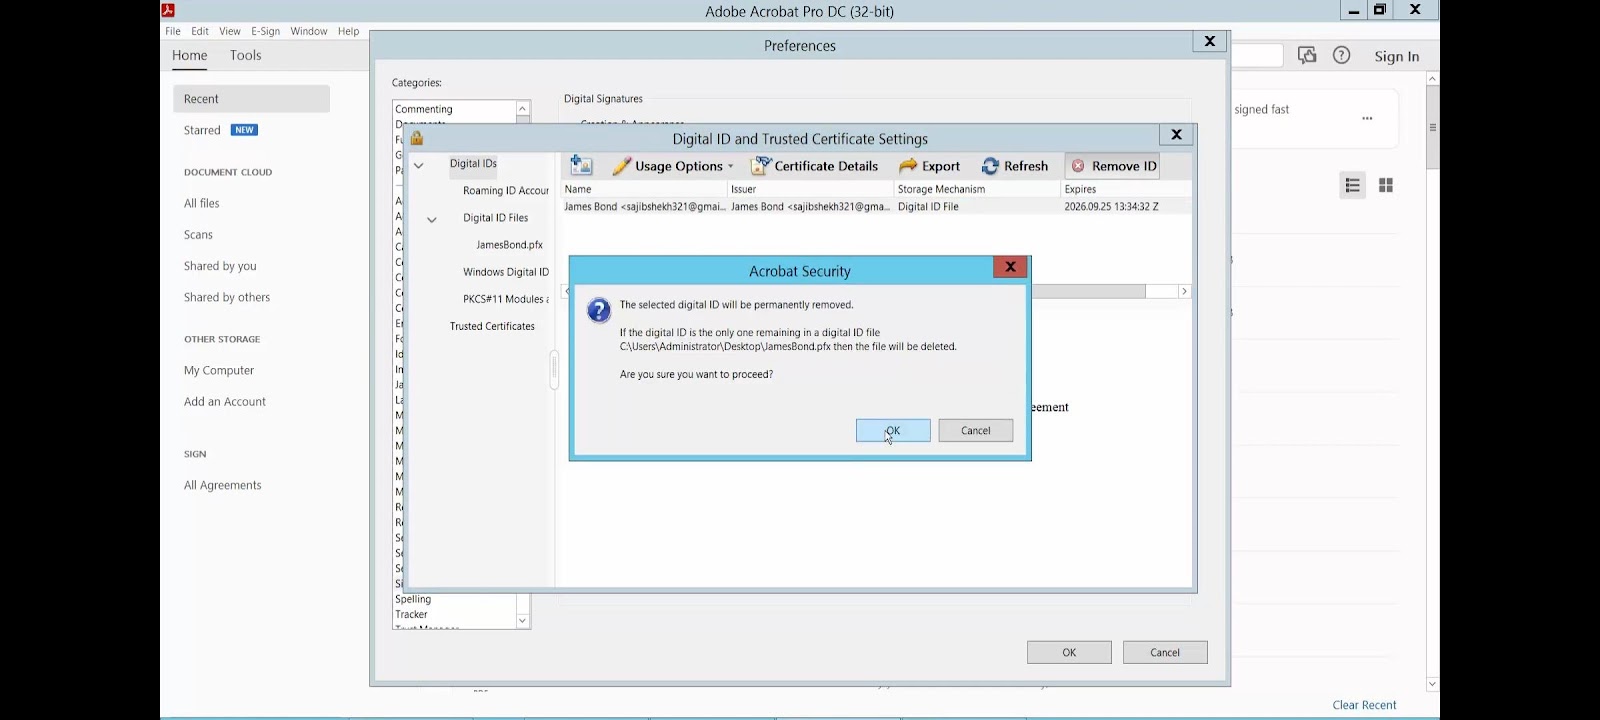
Task: Select Recent in the sidebar
Action: pyautogui.click(x=251, y=99)
